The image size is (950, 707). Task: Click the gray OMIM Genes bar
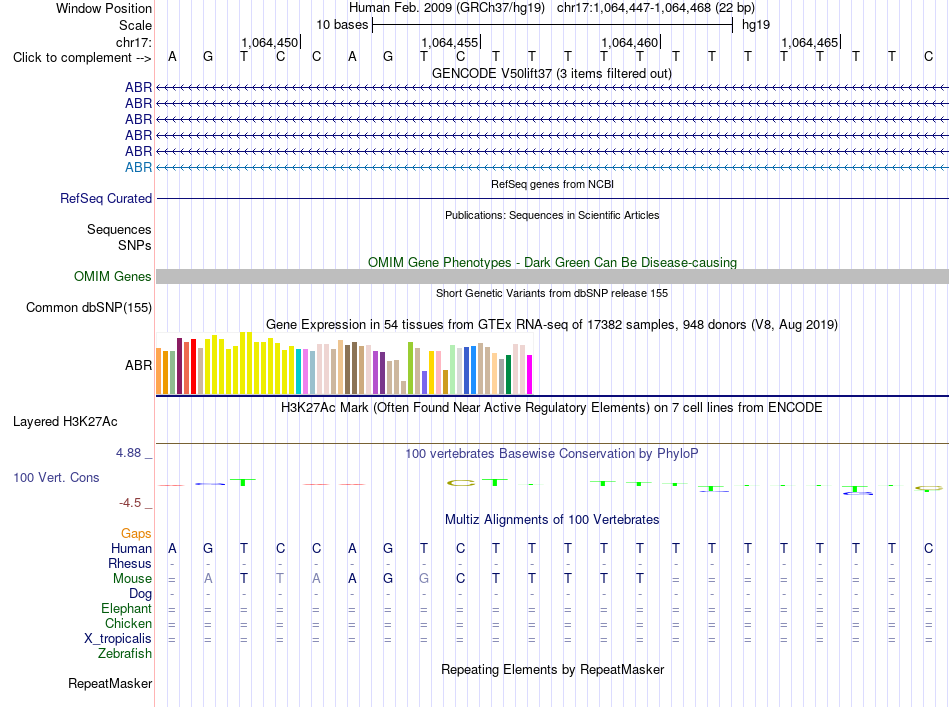552,276
